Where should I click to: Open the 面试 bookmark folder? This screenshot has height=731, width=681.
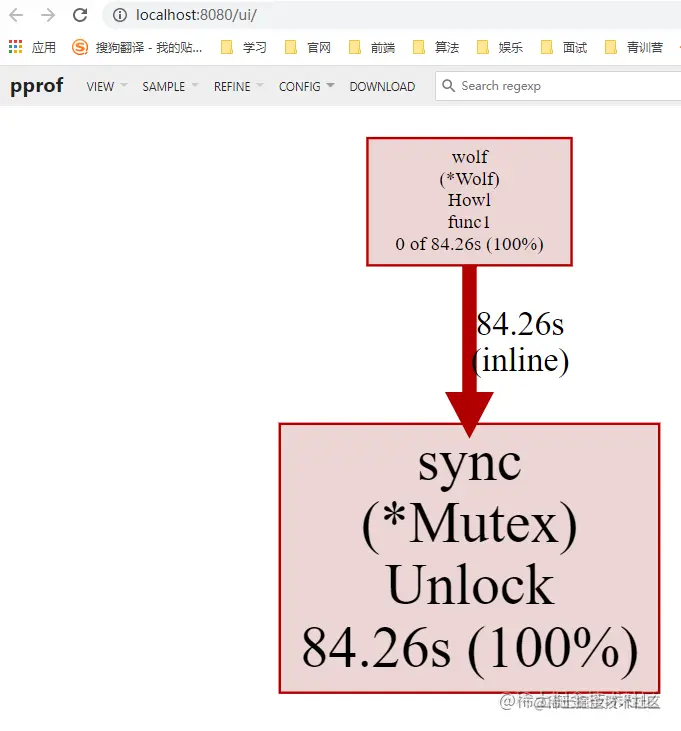(x=564, y=47)
